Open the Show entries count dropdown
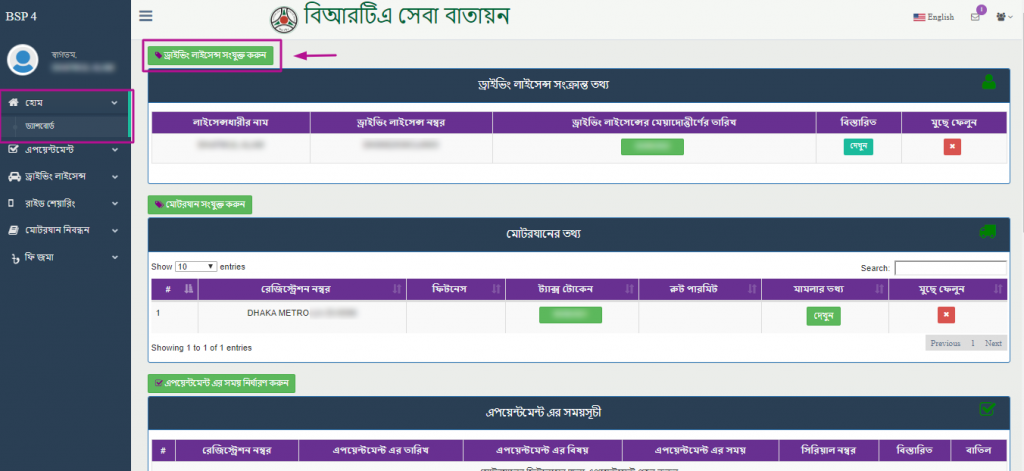The image size is (1024, 471). [x=197, y=267]
